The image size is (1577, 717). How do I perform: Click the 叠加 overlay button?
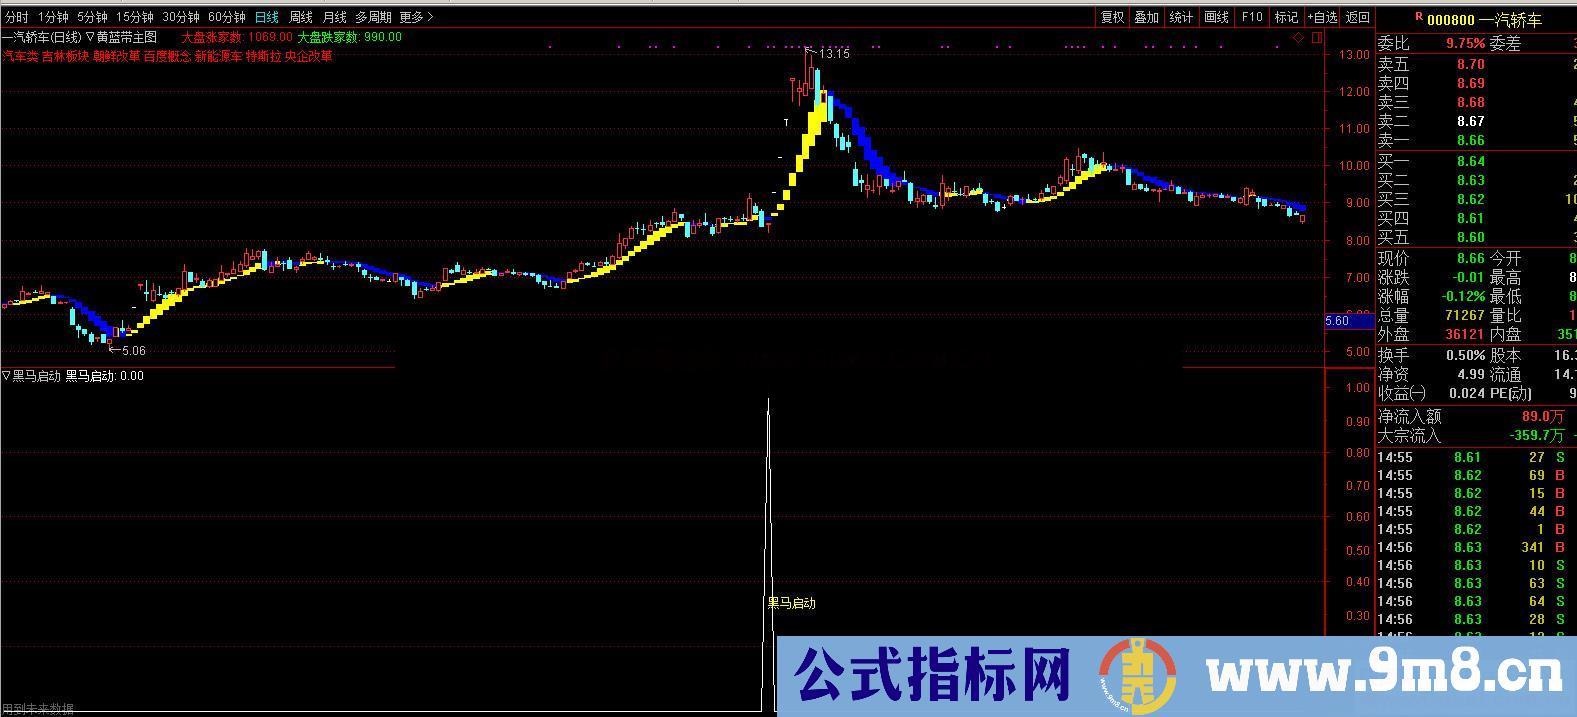point(1147,17)
